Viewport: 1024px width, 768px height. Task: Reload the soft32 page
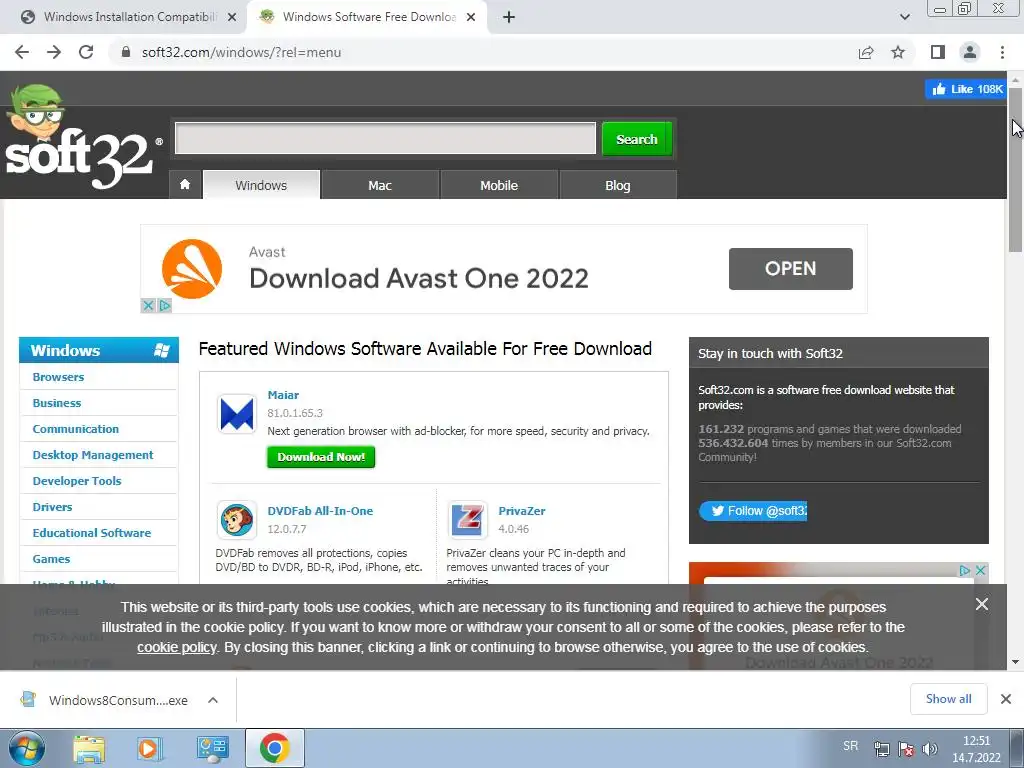[86, 52]
